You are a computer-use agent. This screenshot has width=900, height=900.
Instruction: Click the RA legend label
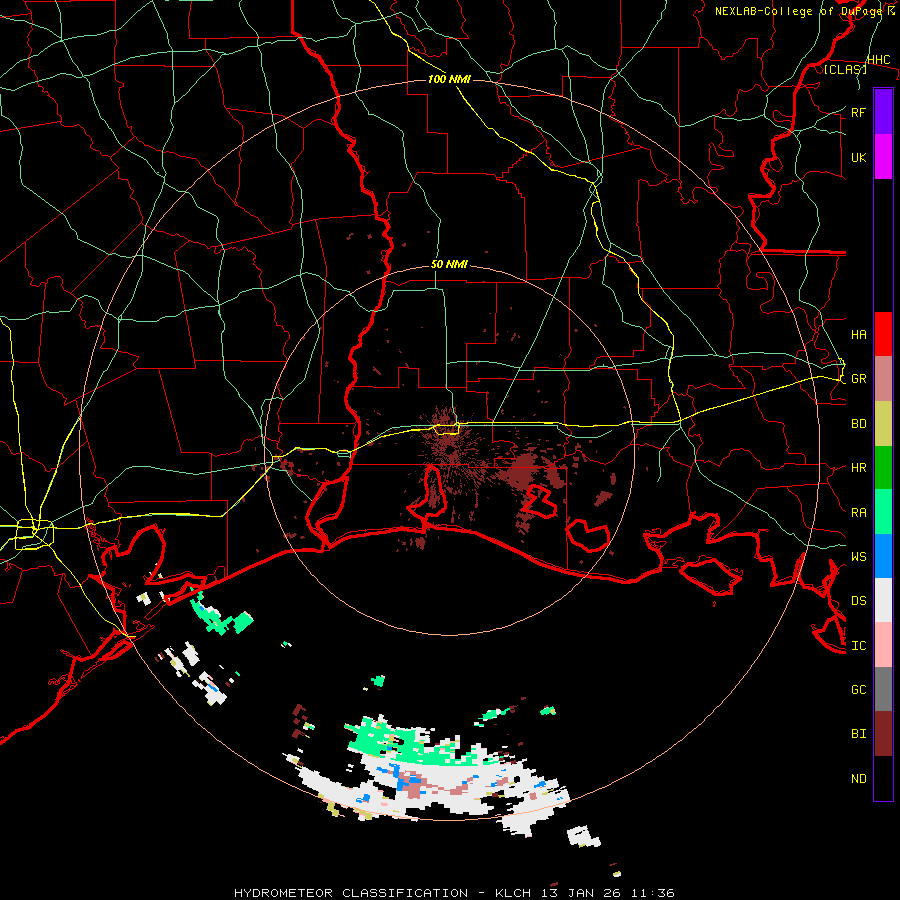click(x=858, y=512)
